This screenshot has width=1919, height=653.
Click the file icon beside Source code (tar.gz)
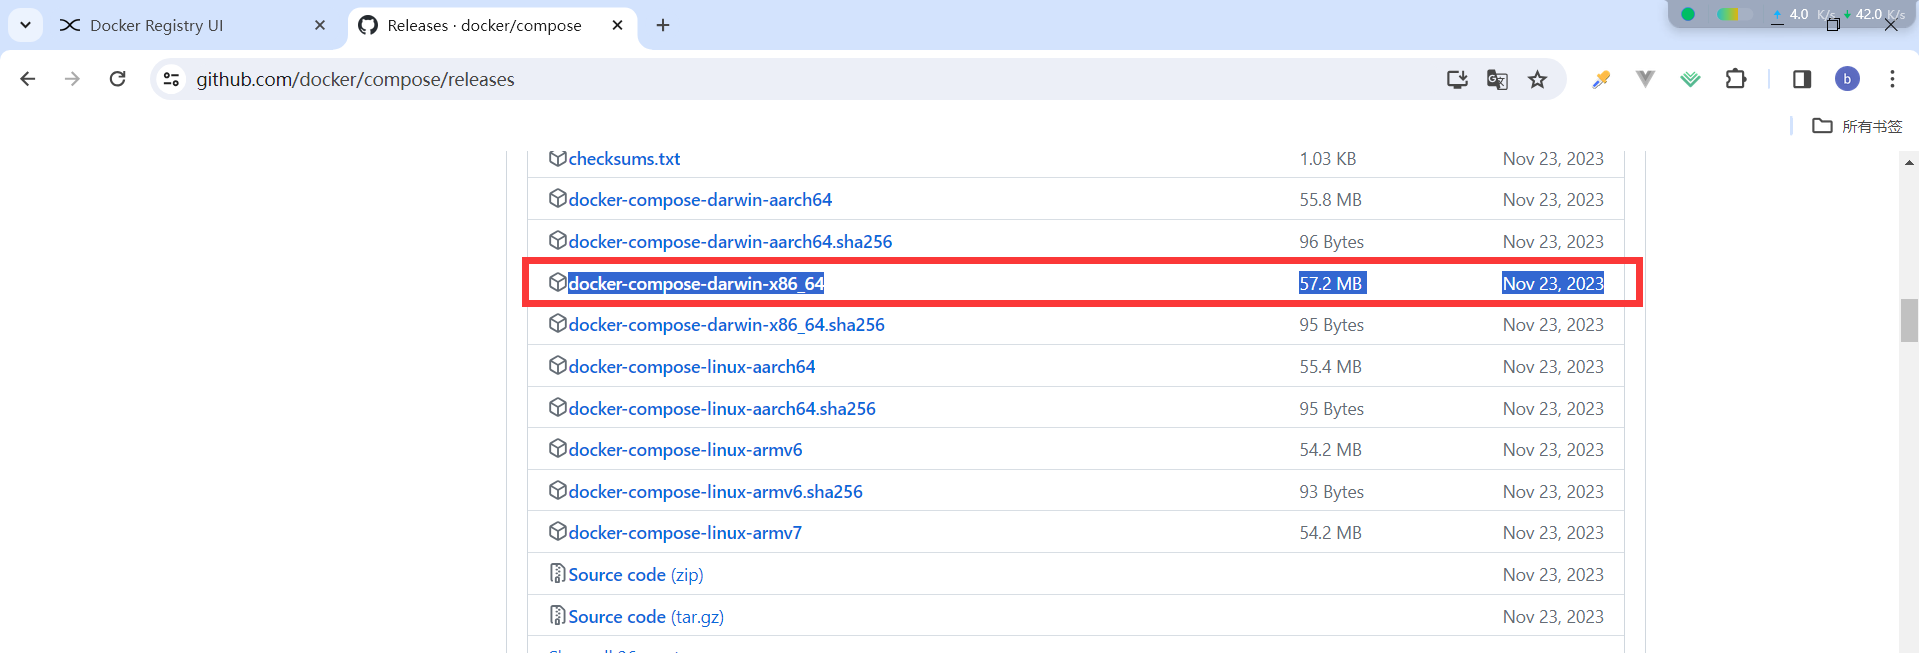coord(558,615)
